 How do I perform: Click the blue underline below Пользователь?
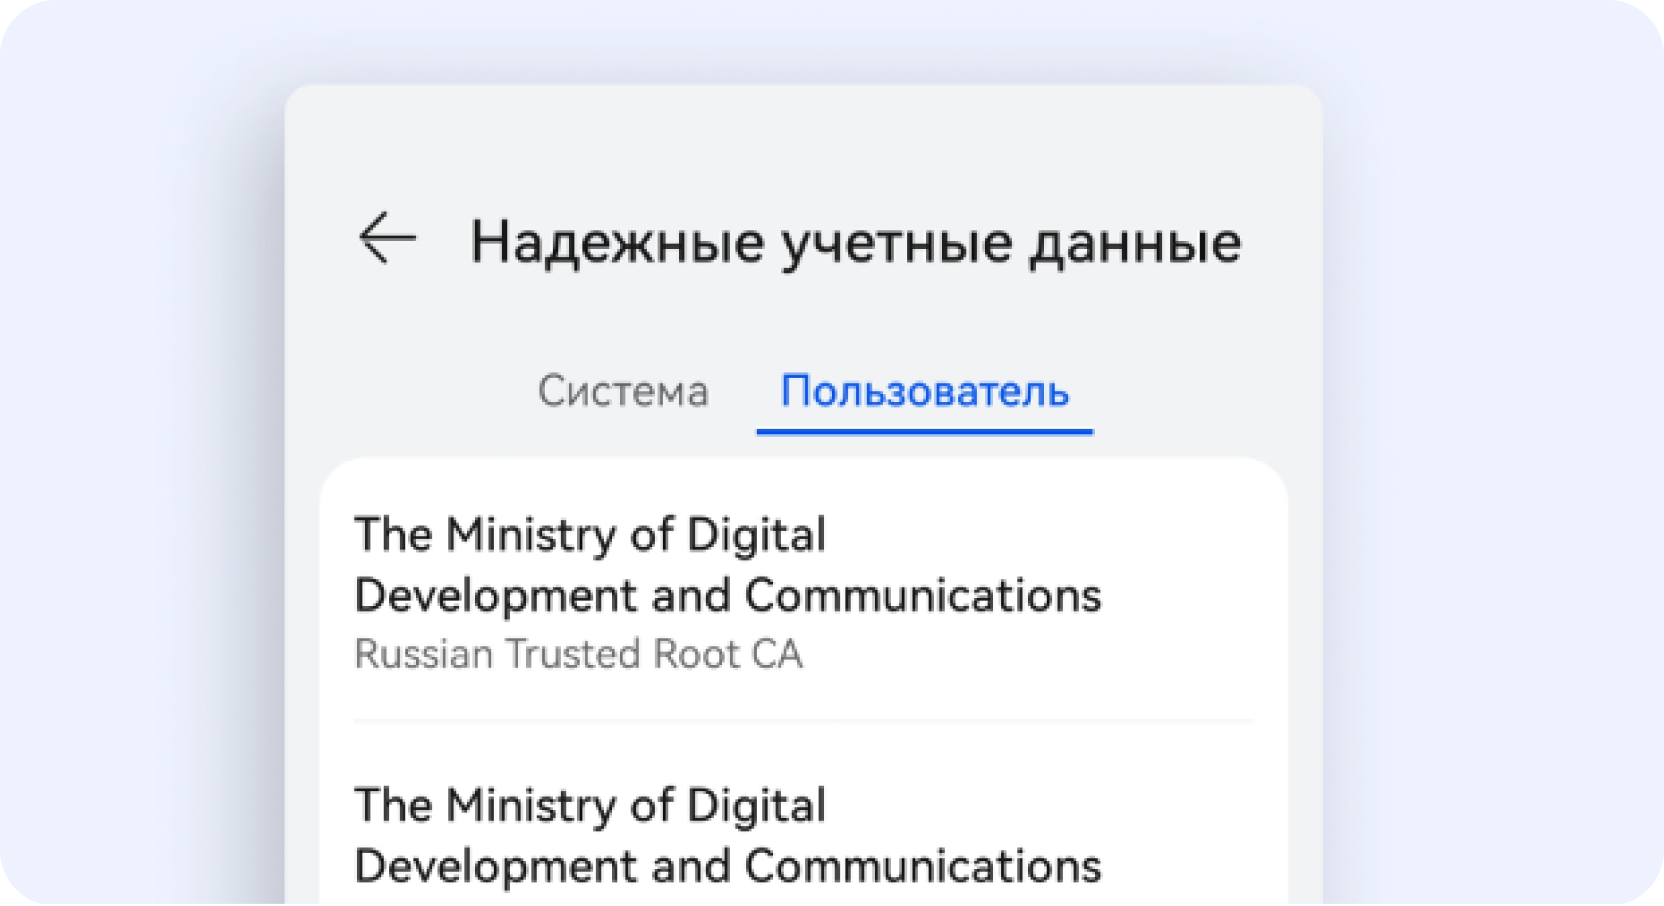(925, 431)
